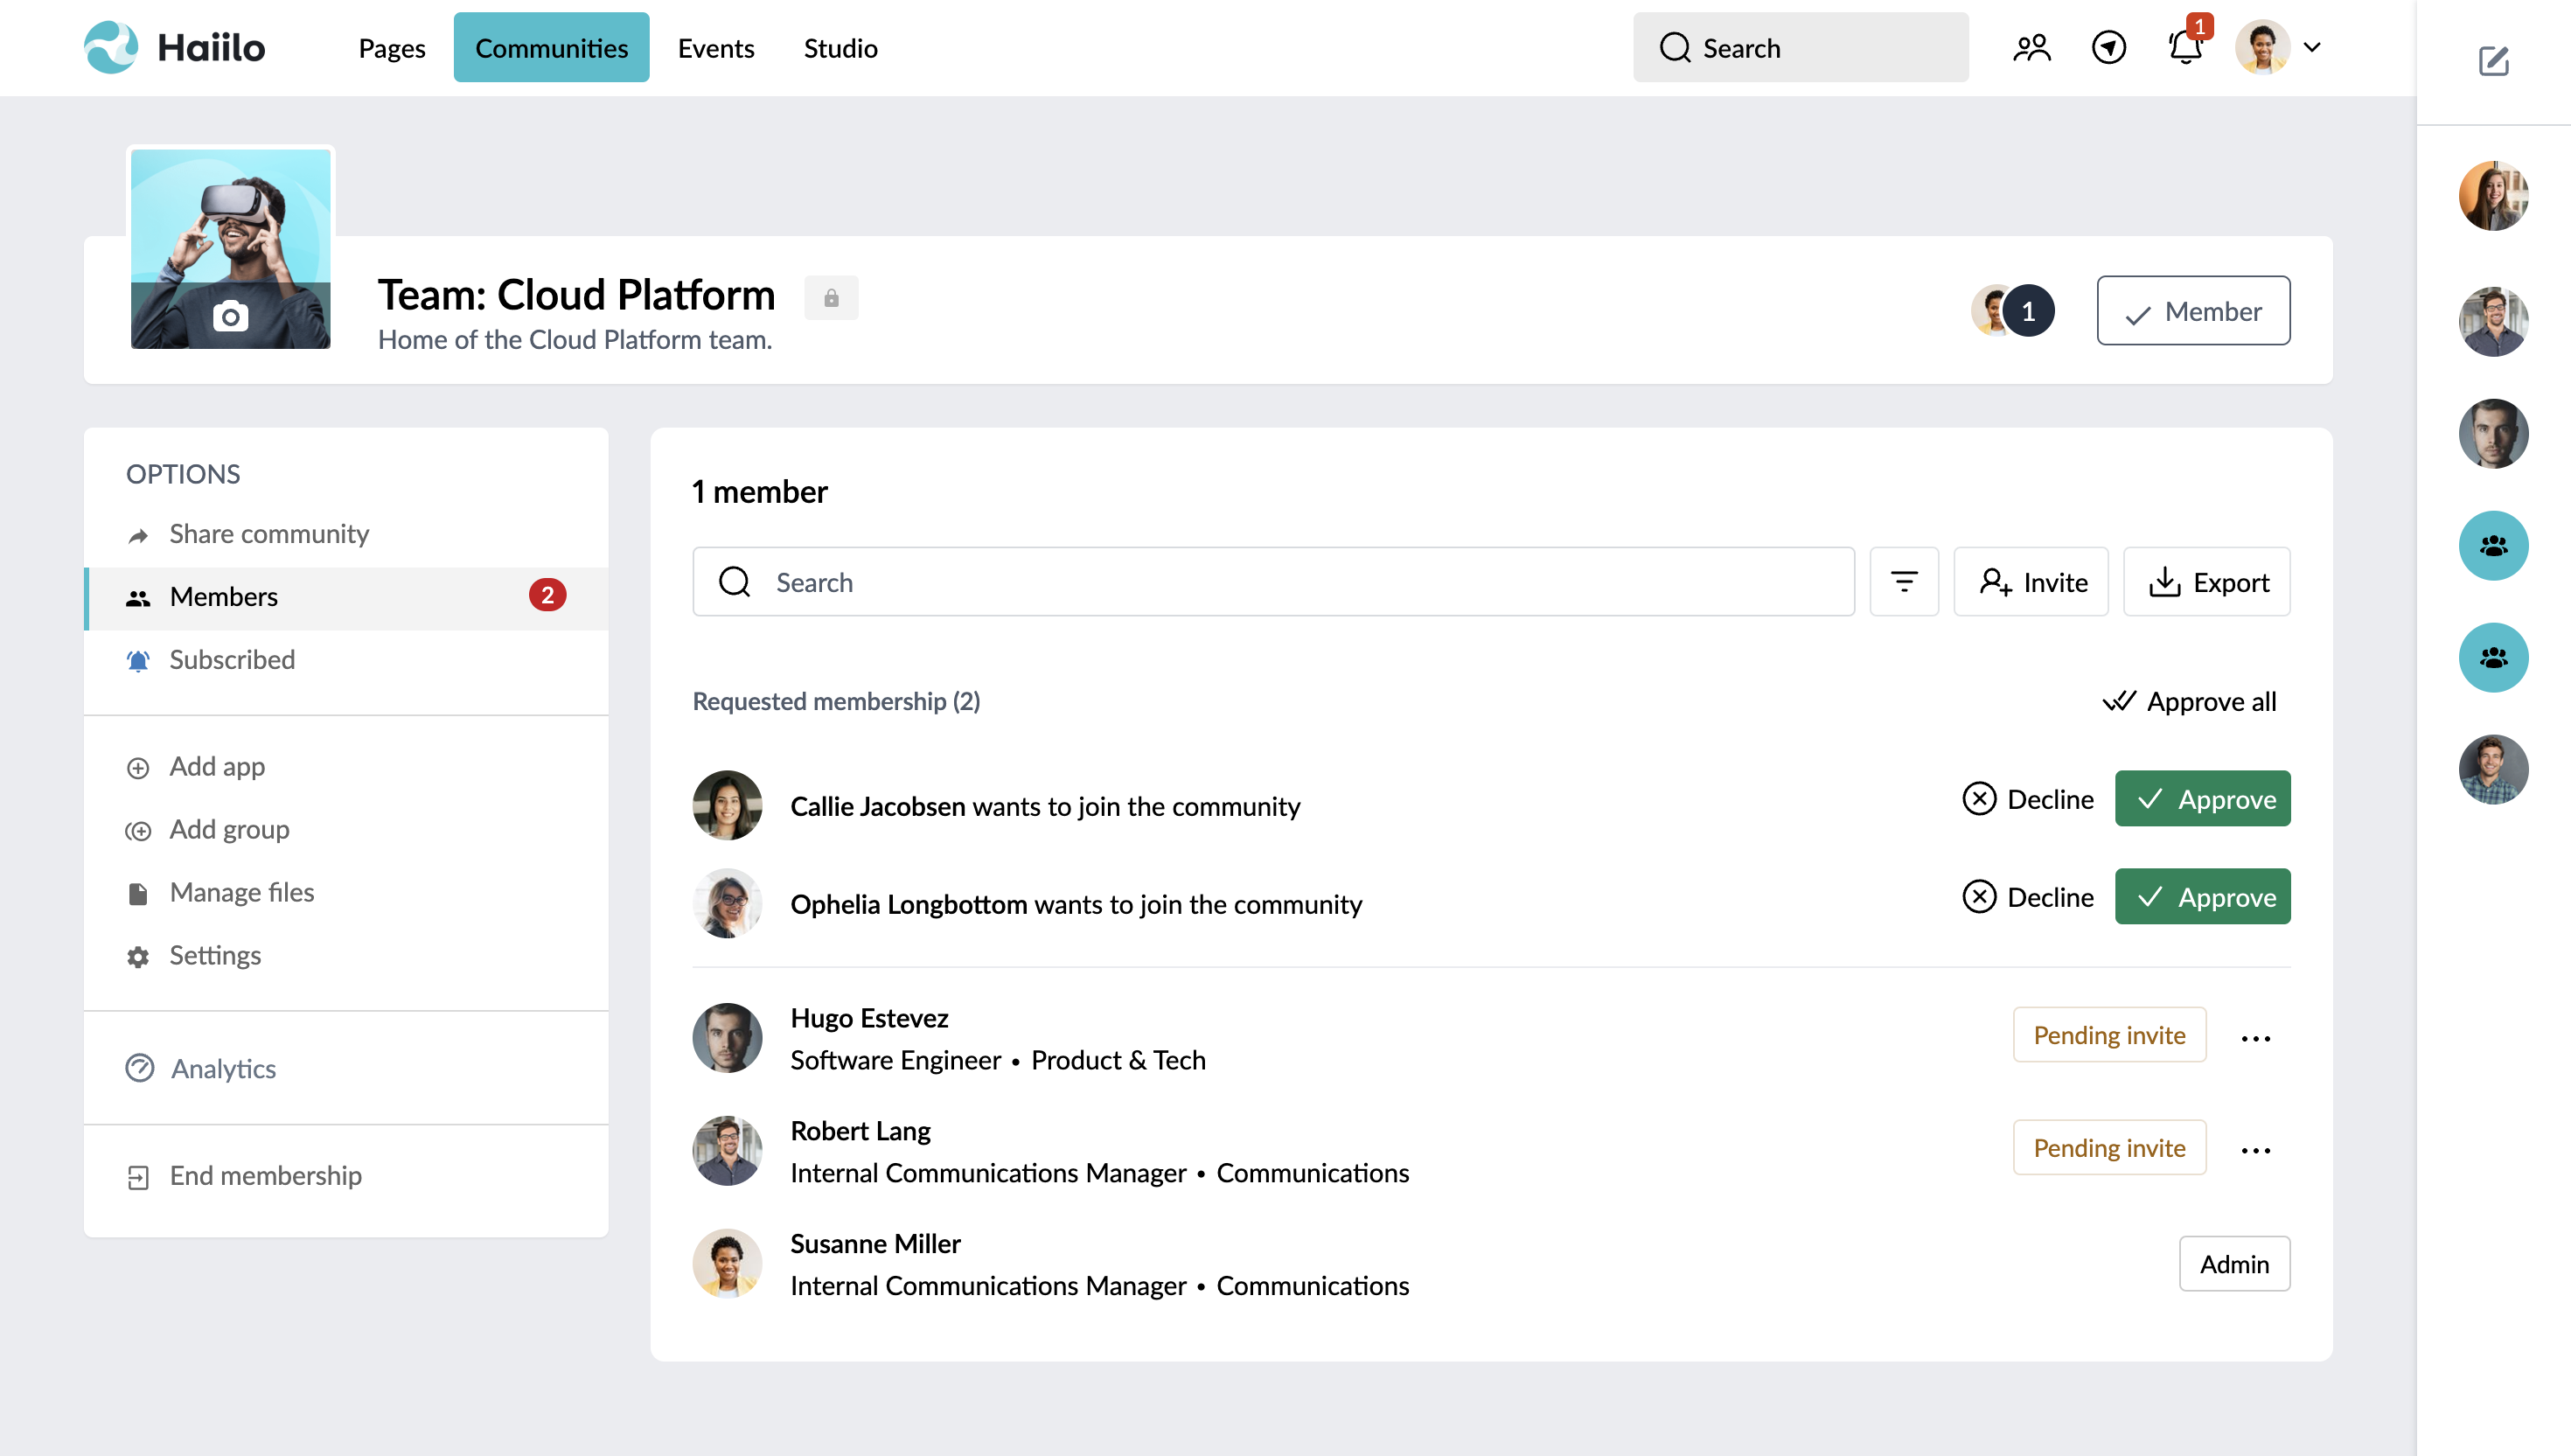Switch to the Events tab
This screenshot has height=1456, width=2571.
click(x=716, y=47)
